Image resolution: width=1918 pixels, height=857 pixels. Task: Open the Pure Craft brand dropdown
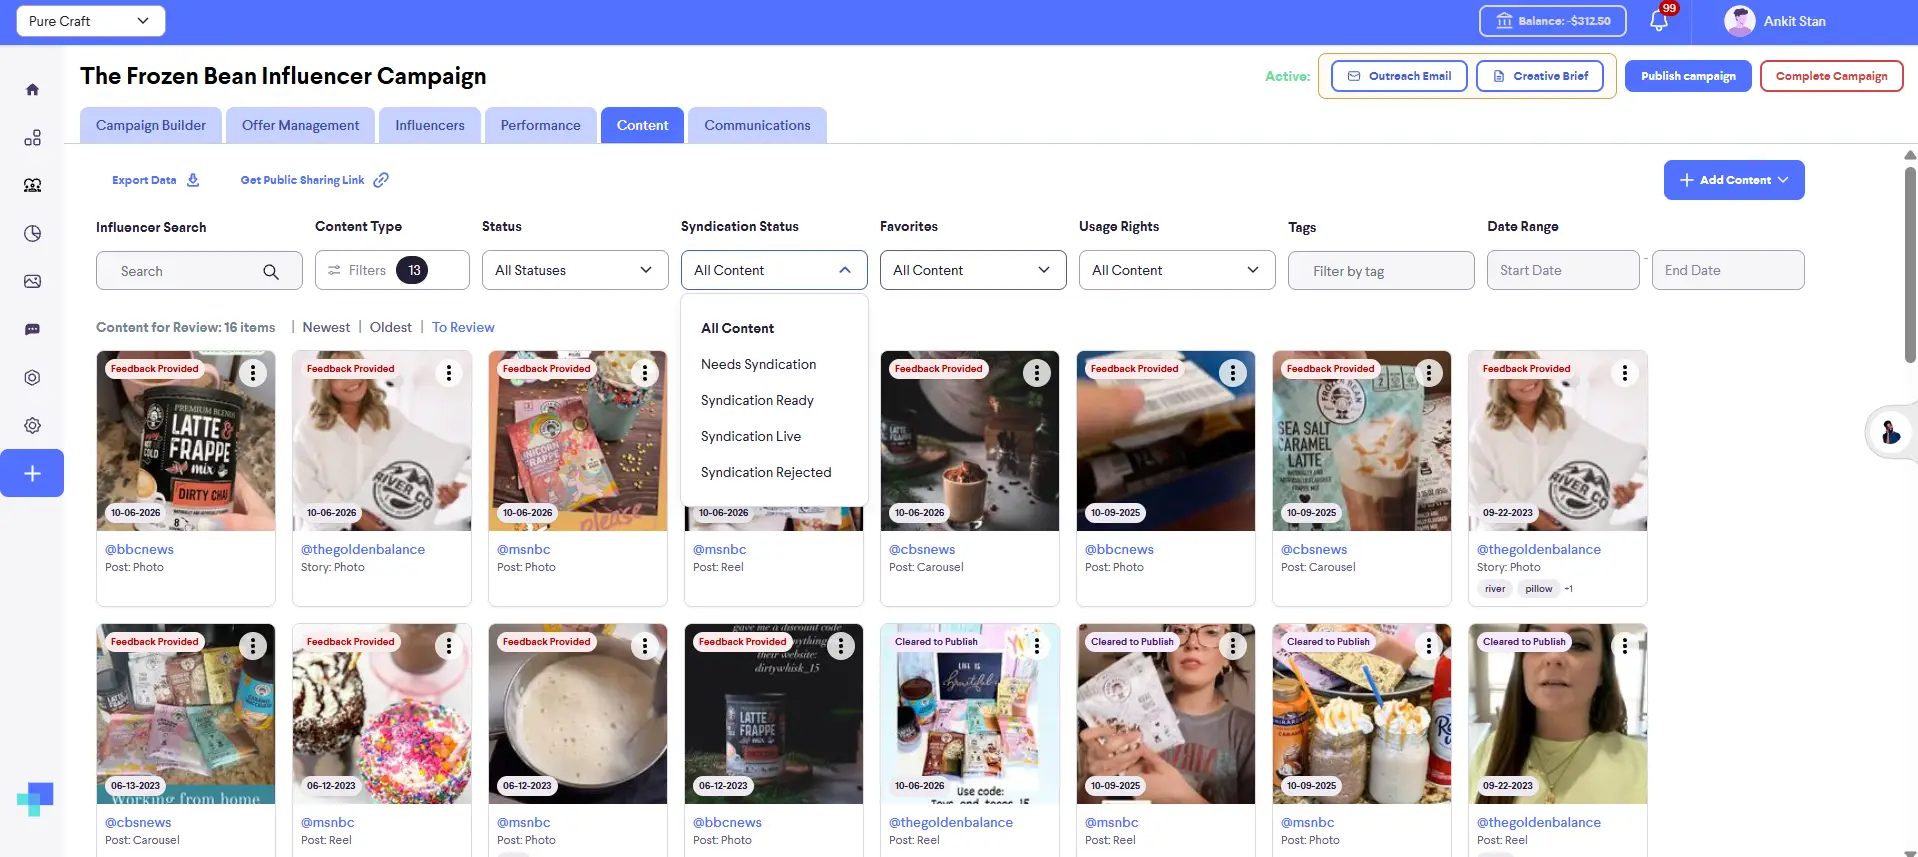[x=90, y=21]
